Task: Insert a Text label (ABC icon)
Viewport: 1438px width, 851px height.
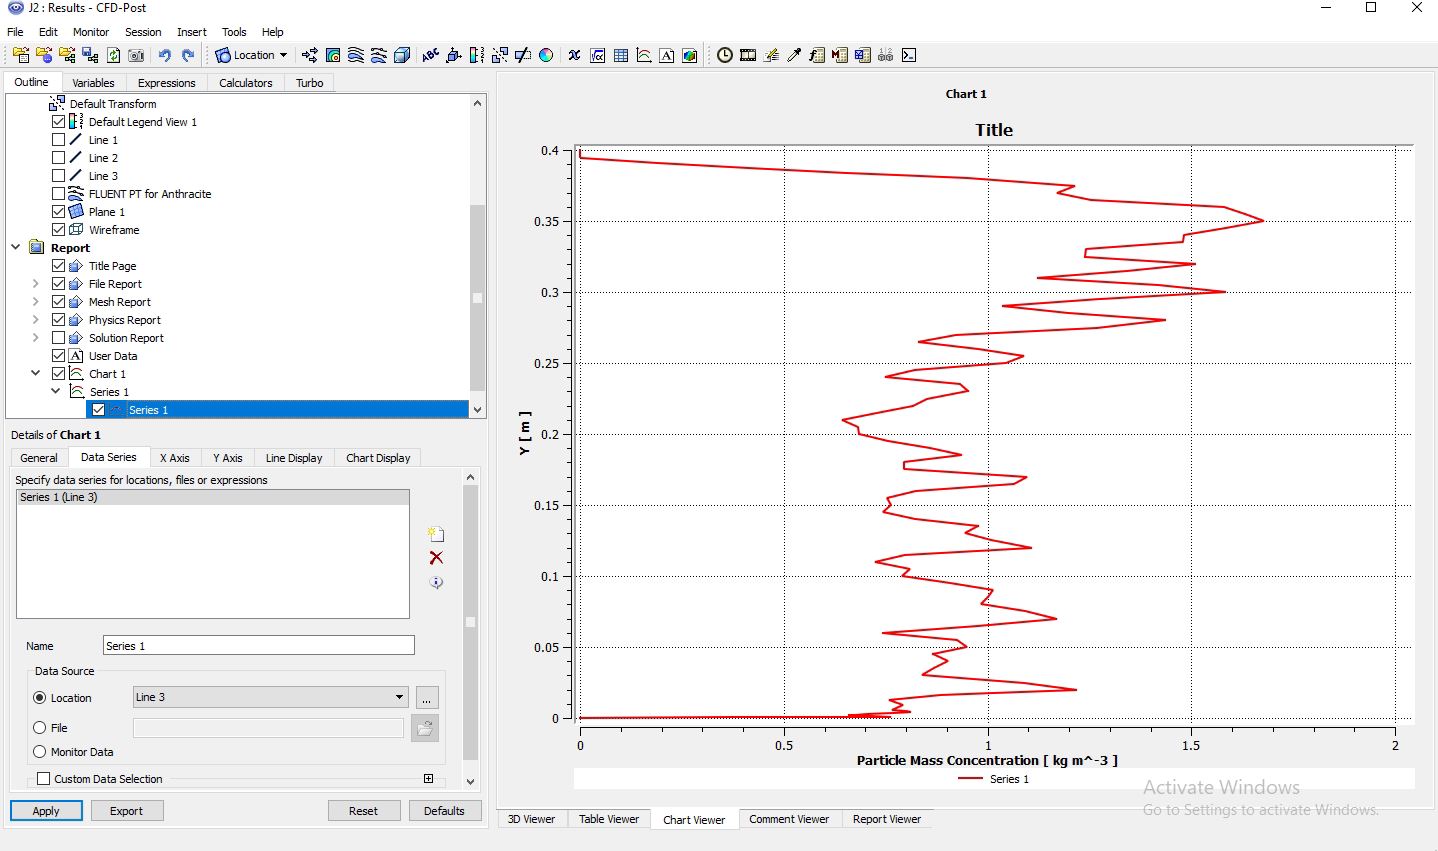Action: point(430,55)
